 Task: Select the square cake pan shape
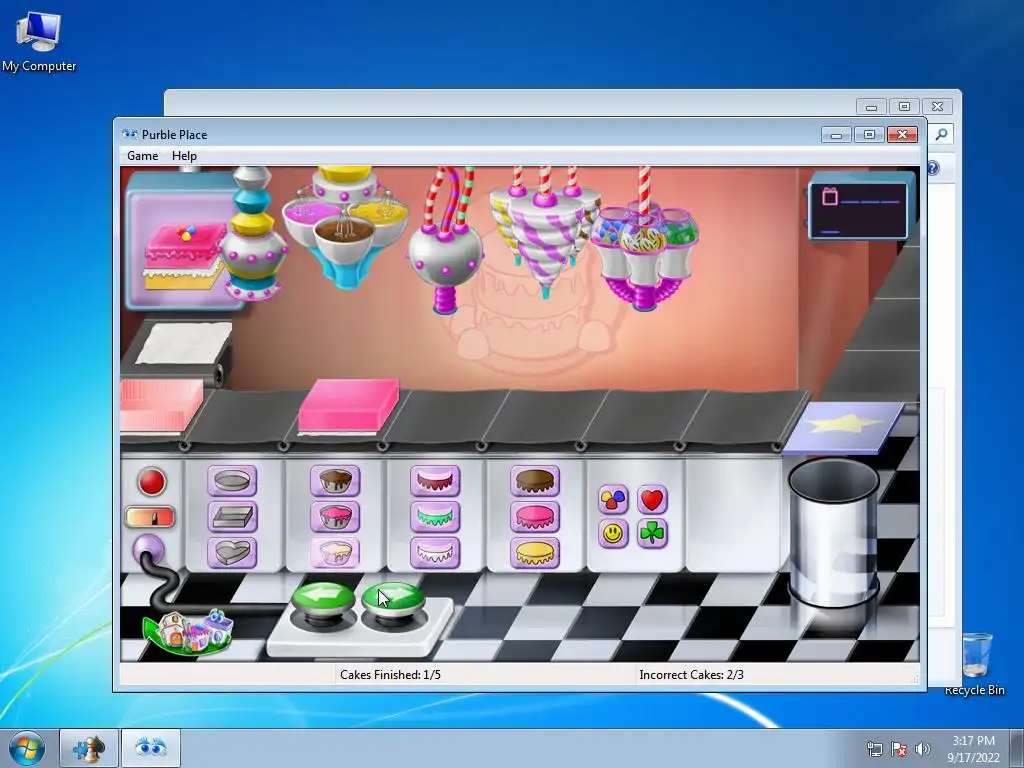232,517
